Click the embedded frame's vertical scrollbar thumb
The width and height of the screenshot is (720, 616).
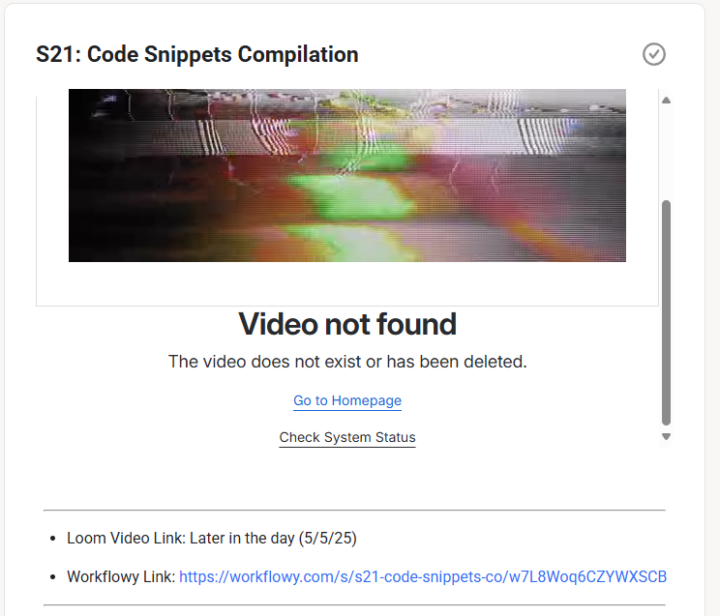pos(666,313)
